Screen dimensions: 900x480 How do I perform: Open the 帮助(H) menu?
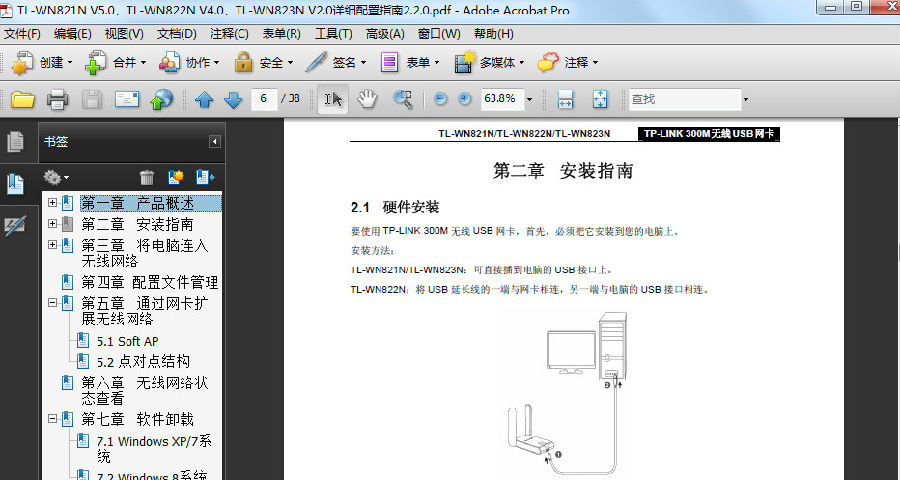tap(494, 34)
